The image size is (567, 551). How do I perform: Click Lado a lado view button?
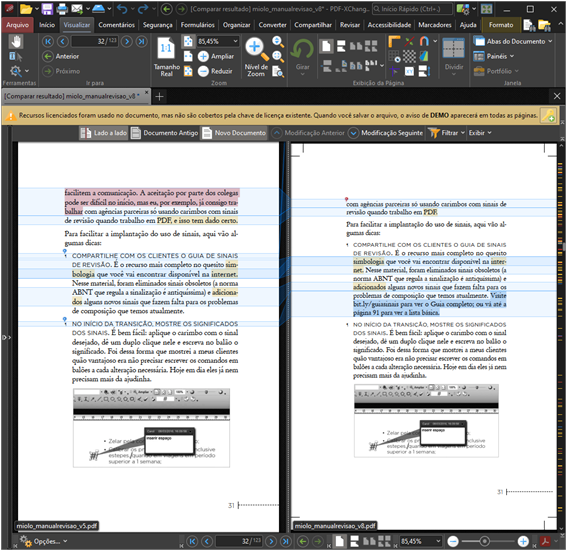(104, 133)
